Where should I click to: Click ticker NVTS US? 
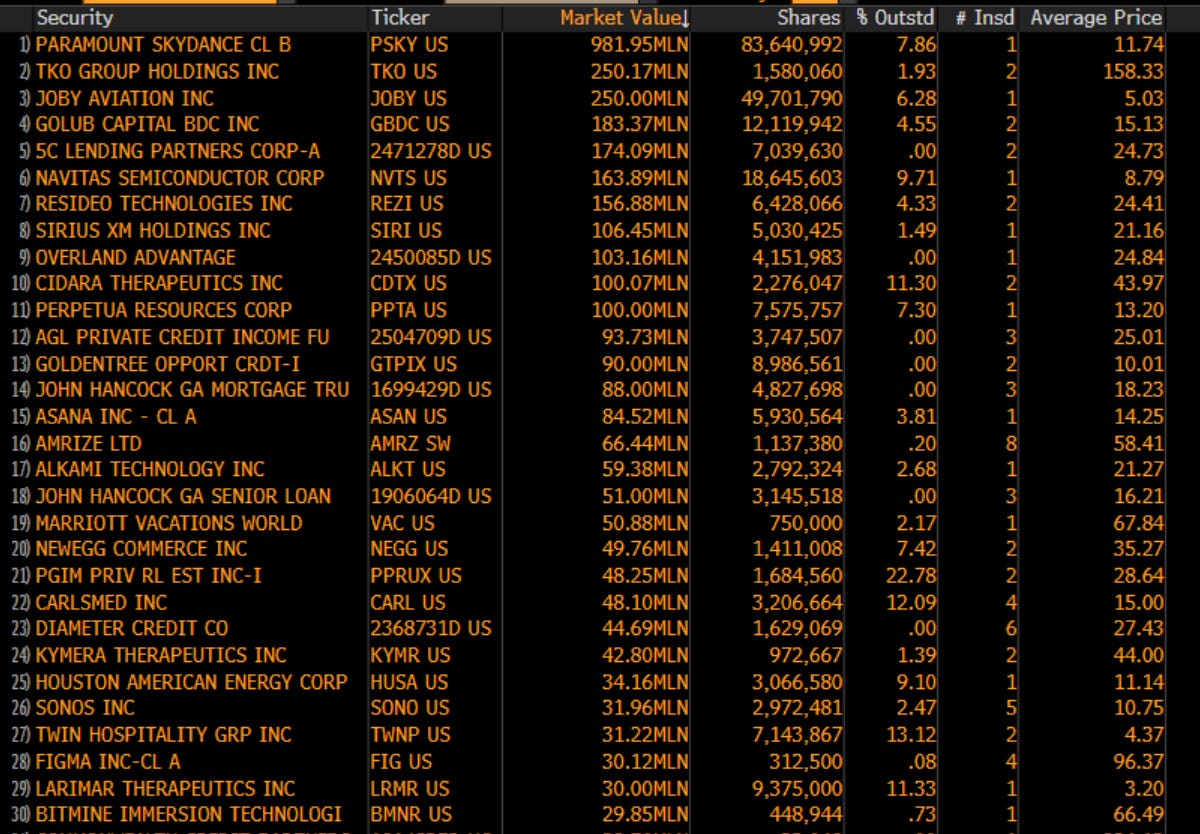point(410,178)
